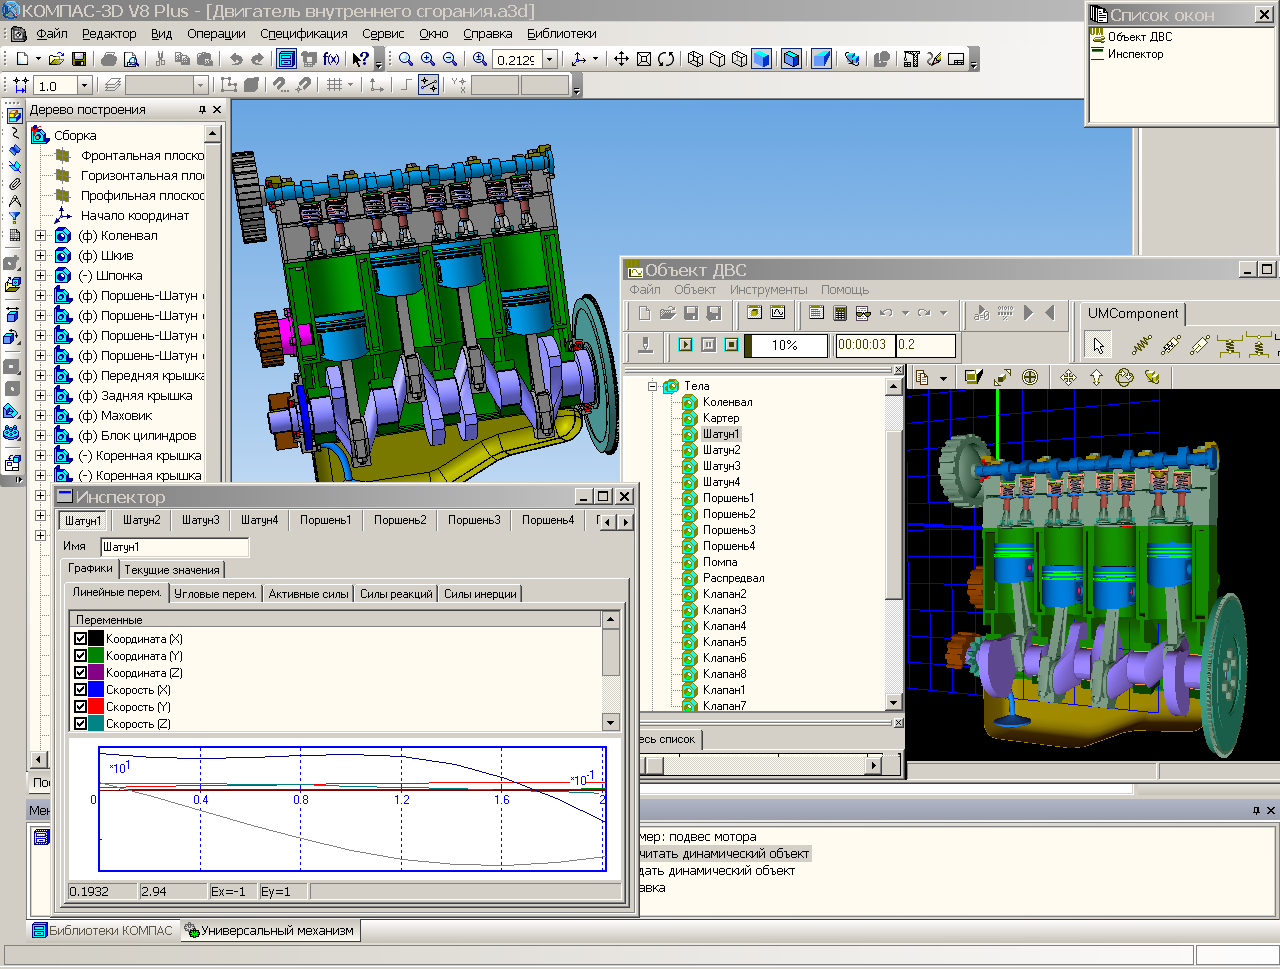
Task: Open the zoom scale dropdown 0.2129
Action: point(549,60)
